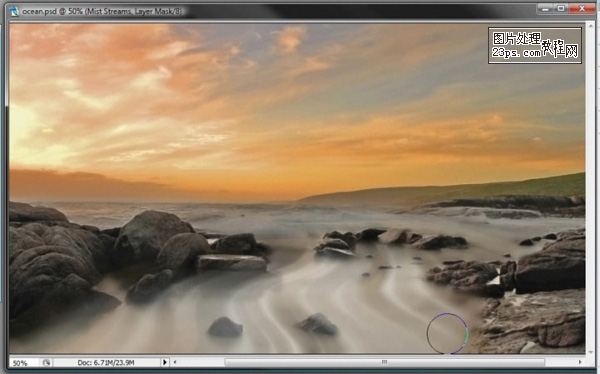Image resolution: width=600 pixels, height=374 pixels.
Task: Click the 50% zoom level field
Action: (x=24, y=363)
